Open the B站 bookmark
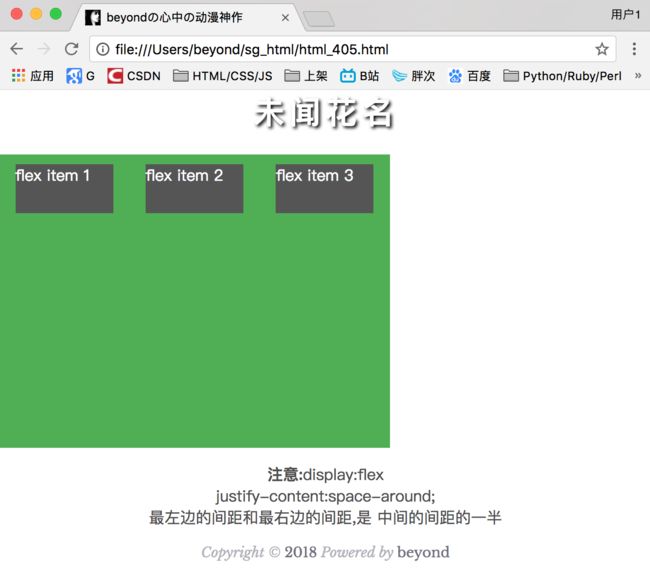This screenshot has width=650, height=571. pos(359,76)
